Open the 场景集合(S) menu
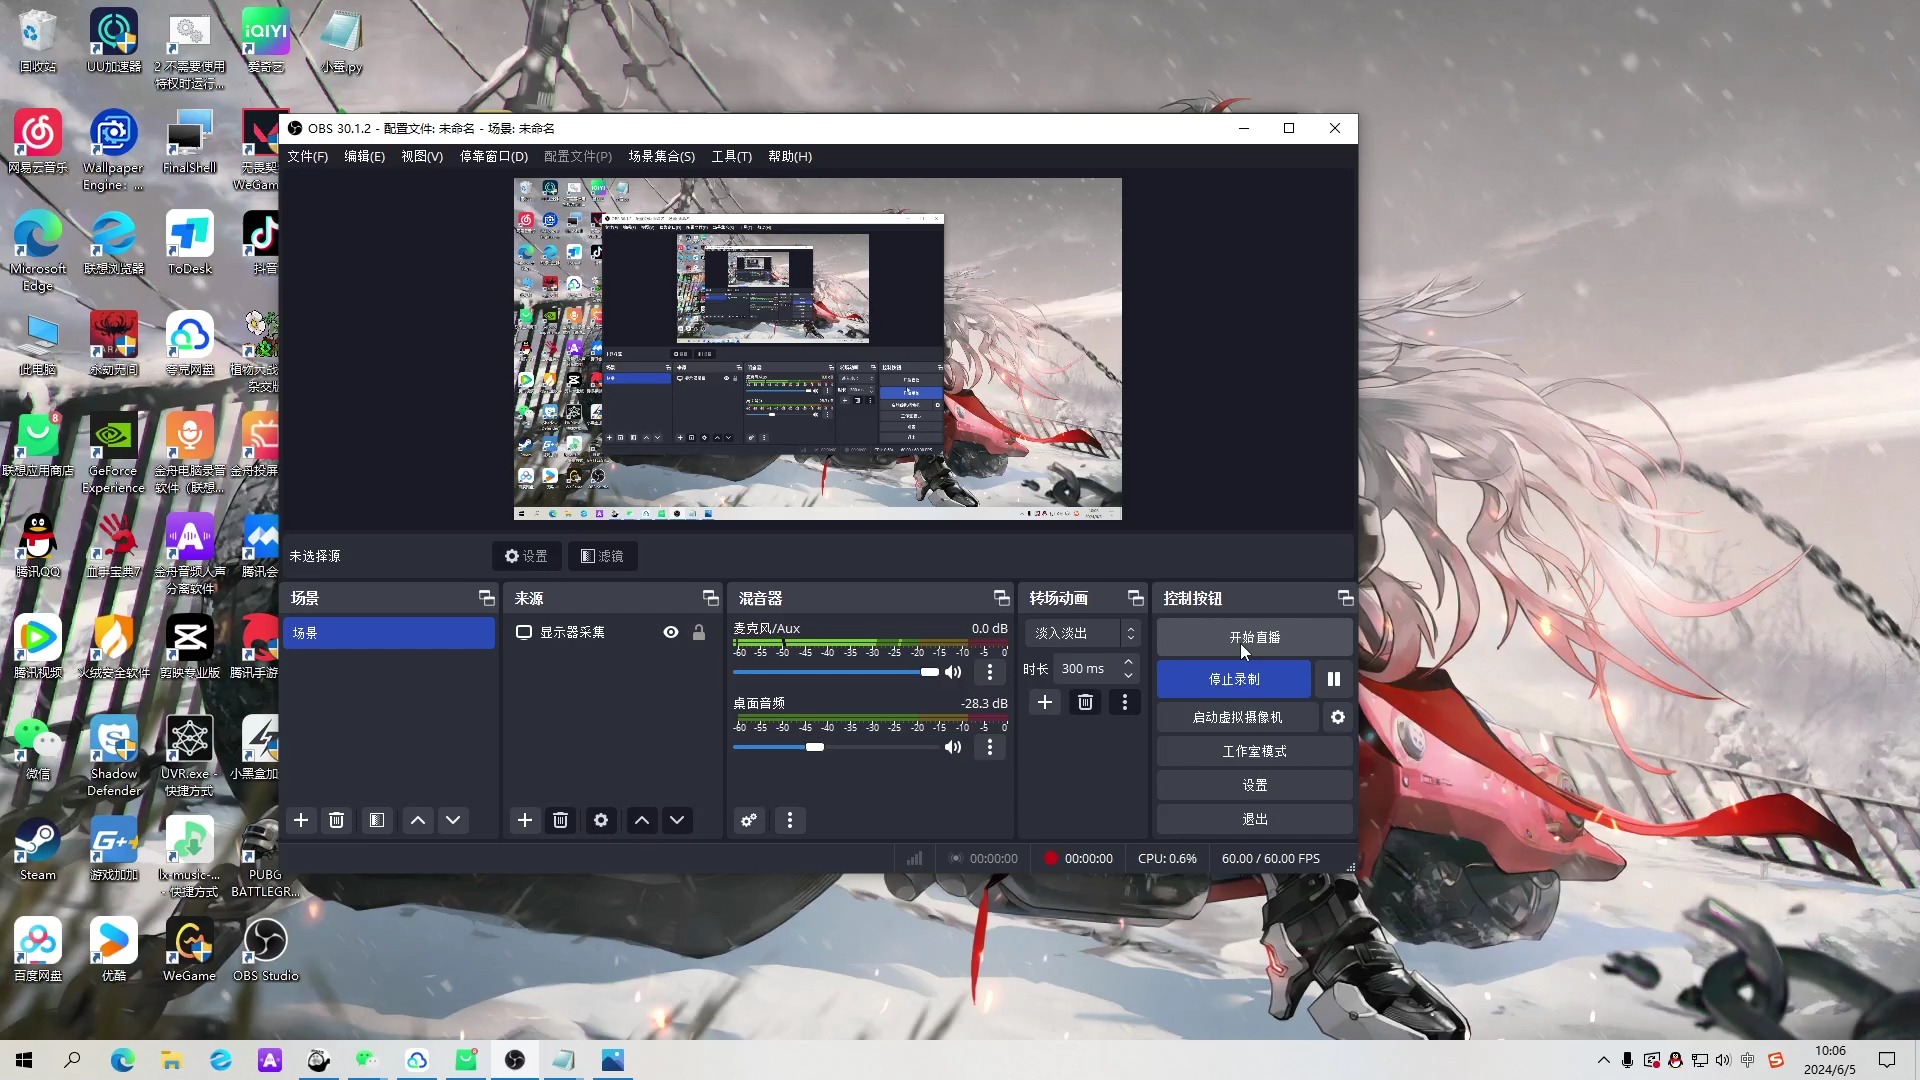Image resolution: width=1920 pixels, height=1080 pixels. pos(662,156)
